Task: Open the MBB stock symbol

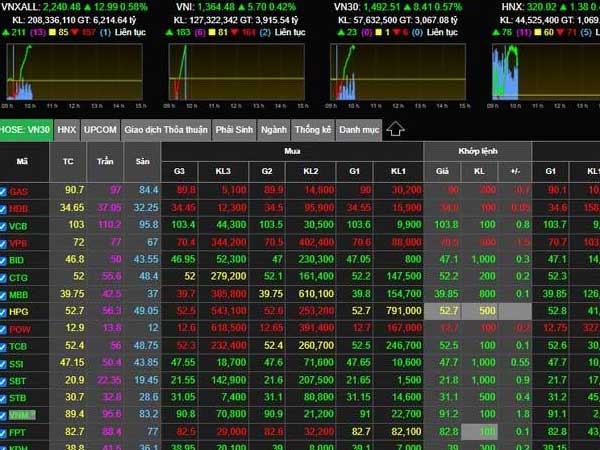Action: [x=18, y=295]
